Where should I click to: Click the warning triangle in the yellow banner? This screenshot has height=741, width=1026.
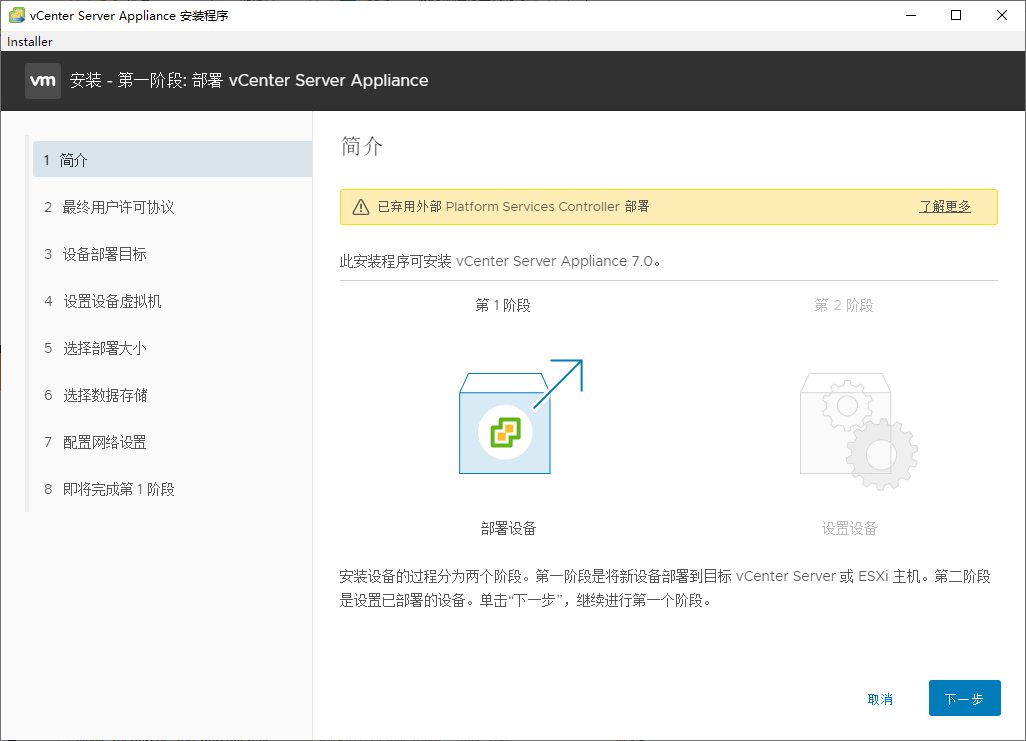click(361, 205)
